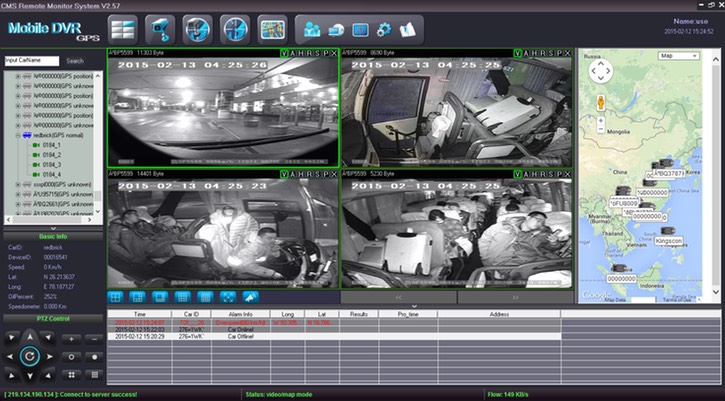Open the Map type dropdown
The height and width of the screenshot is (401, 725).
click(680, 57)
